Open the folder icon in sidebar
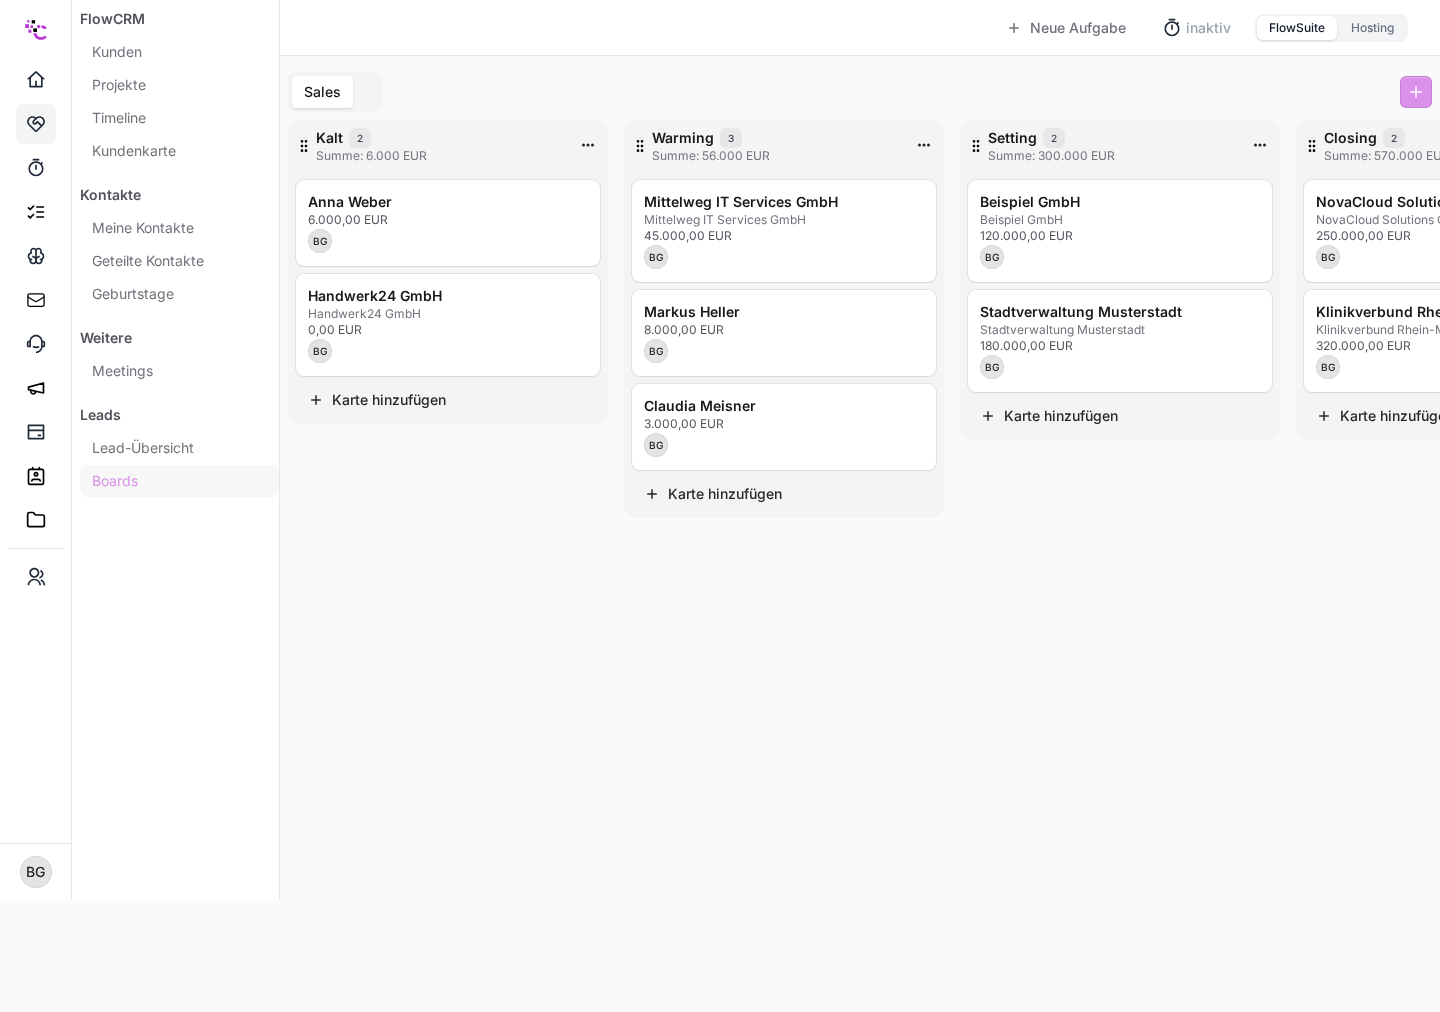The width and height of the screenshot is (1440, 1012). [x=36, y=520]
